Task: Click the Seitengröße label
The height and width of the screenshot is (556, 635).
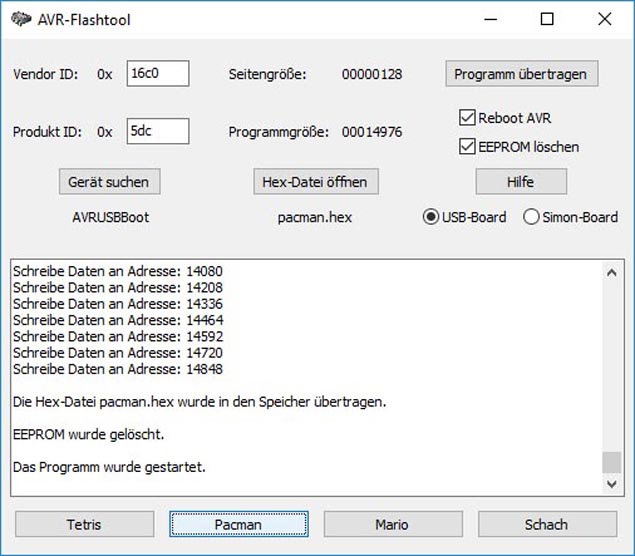Action: coord(267,75)
